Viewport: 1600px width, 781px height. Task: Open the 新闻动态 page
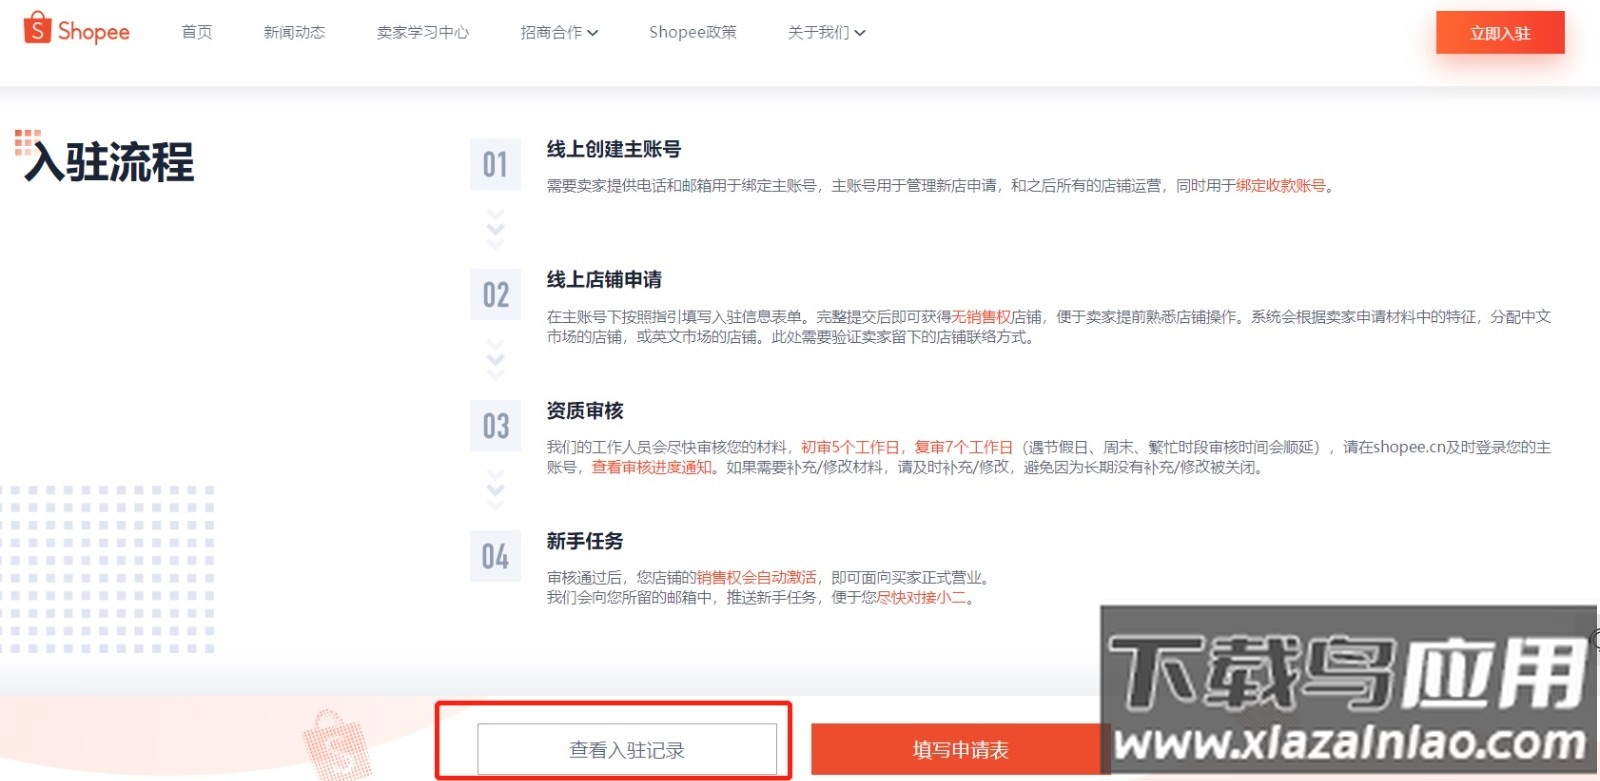(x=294, y=32)
